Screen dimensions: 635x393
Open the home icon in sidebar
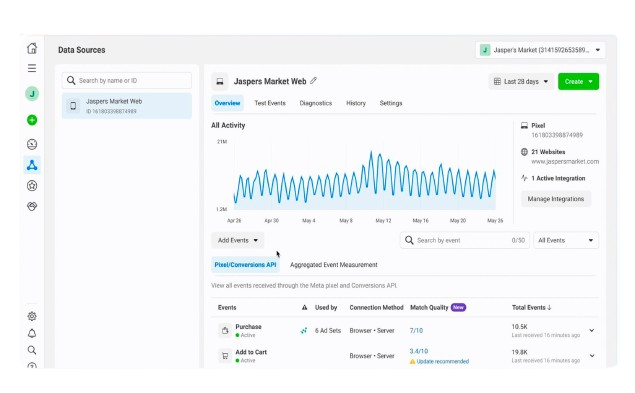32,48
